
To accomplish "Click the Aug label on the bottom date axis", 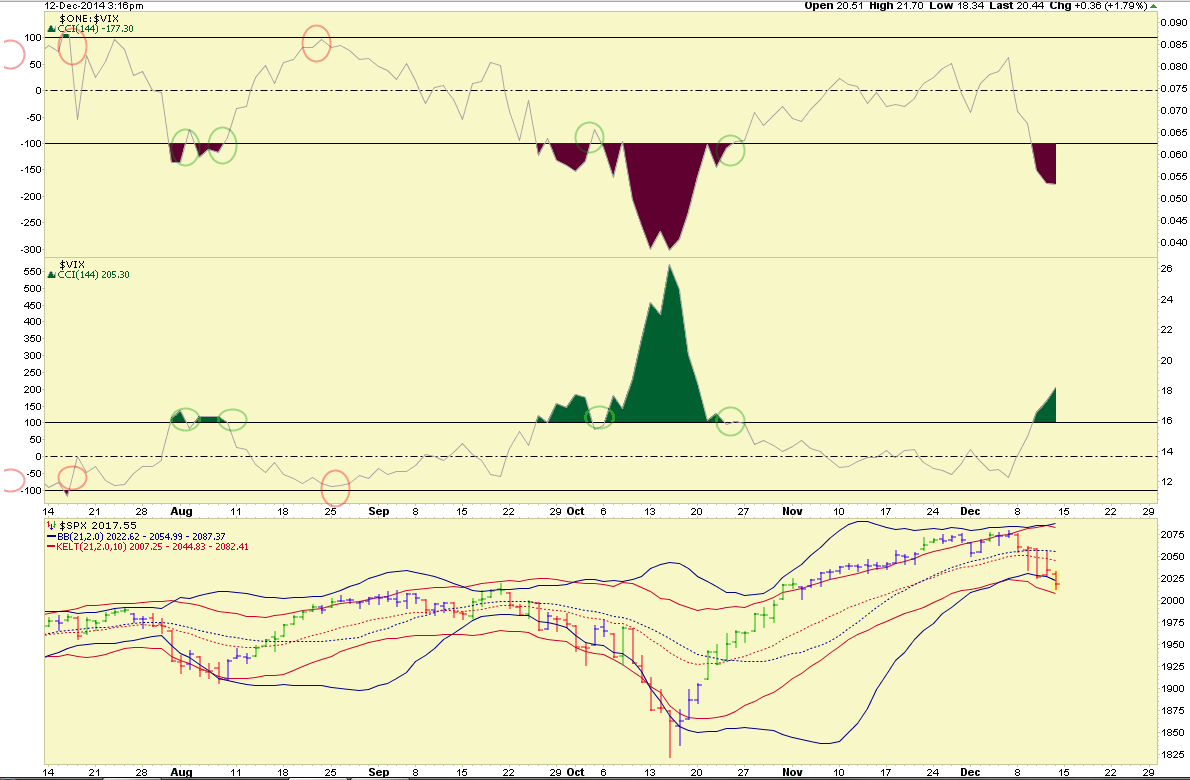I will (x=181, y=772).
